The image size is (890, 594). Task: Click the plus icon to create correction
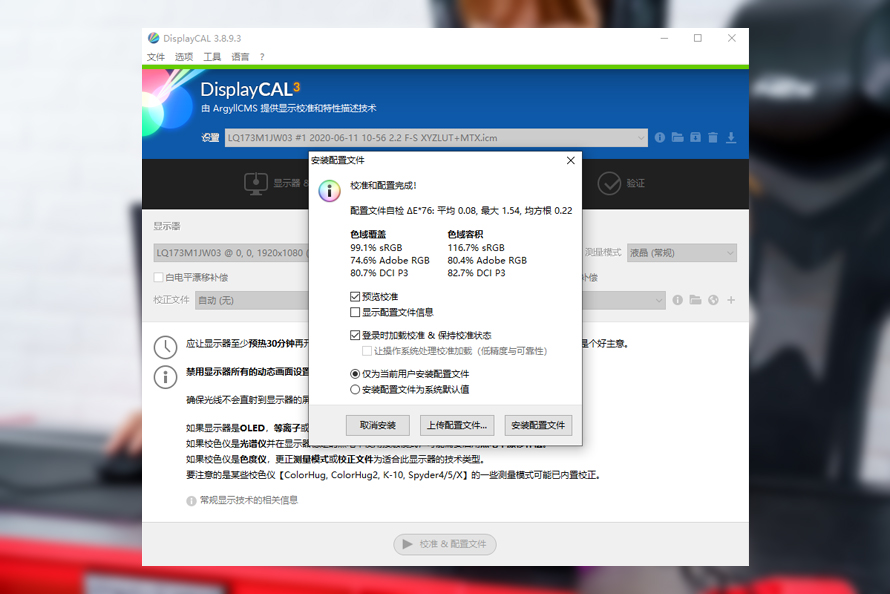pyautogui.click(x=731, y=300)
